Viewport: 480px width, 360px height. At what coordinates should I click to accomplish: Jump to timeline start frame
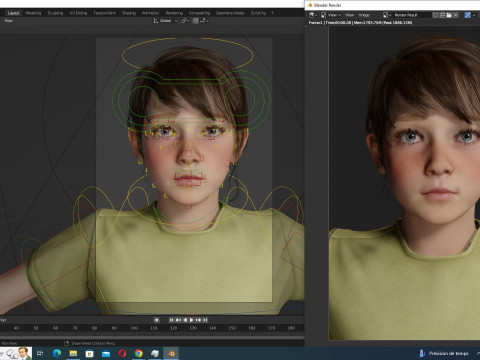pyautogui.click(x=171, y=320)
